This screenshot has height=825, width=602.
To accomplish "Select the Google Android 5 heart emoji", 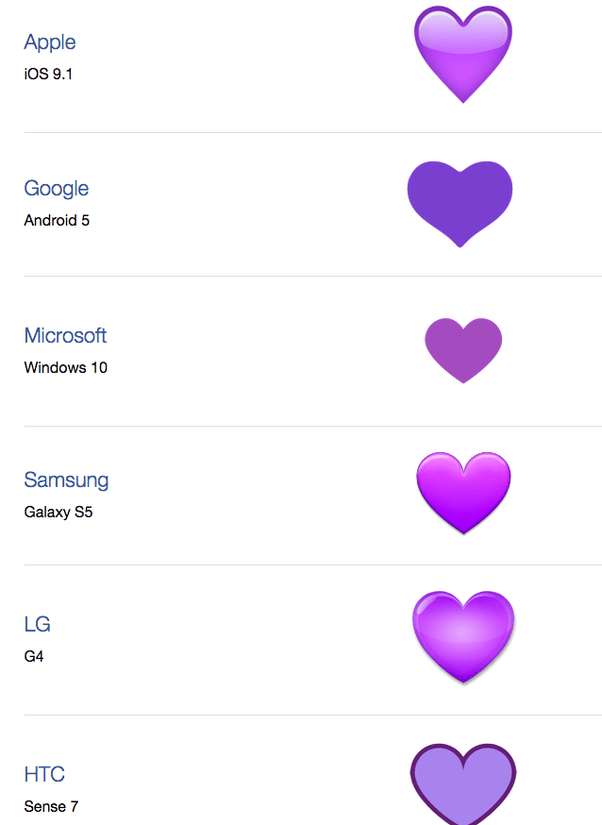I will pos(460,204).
